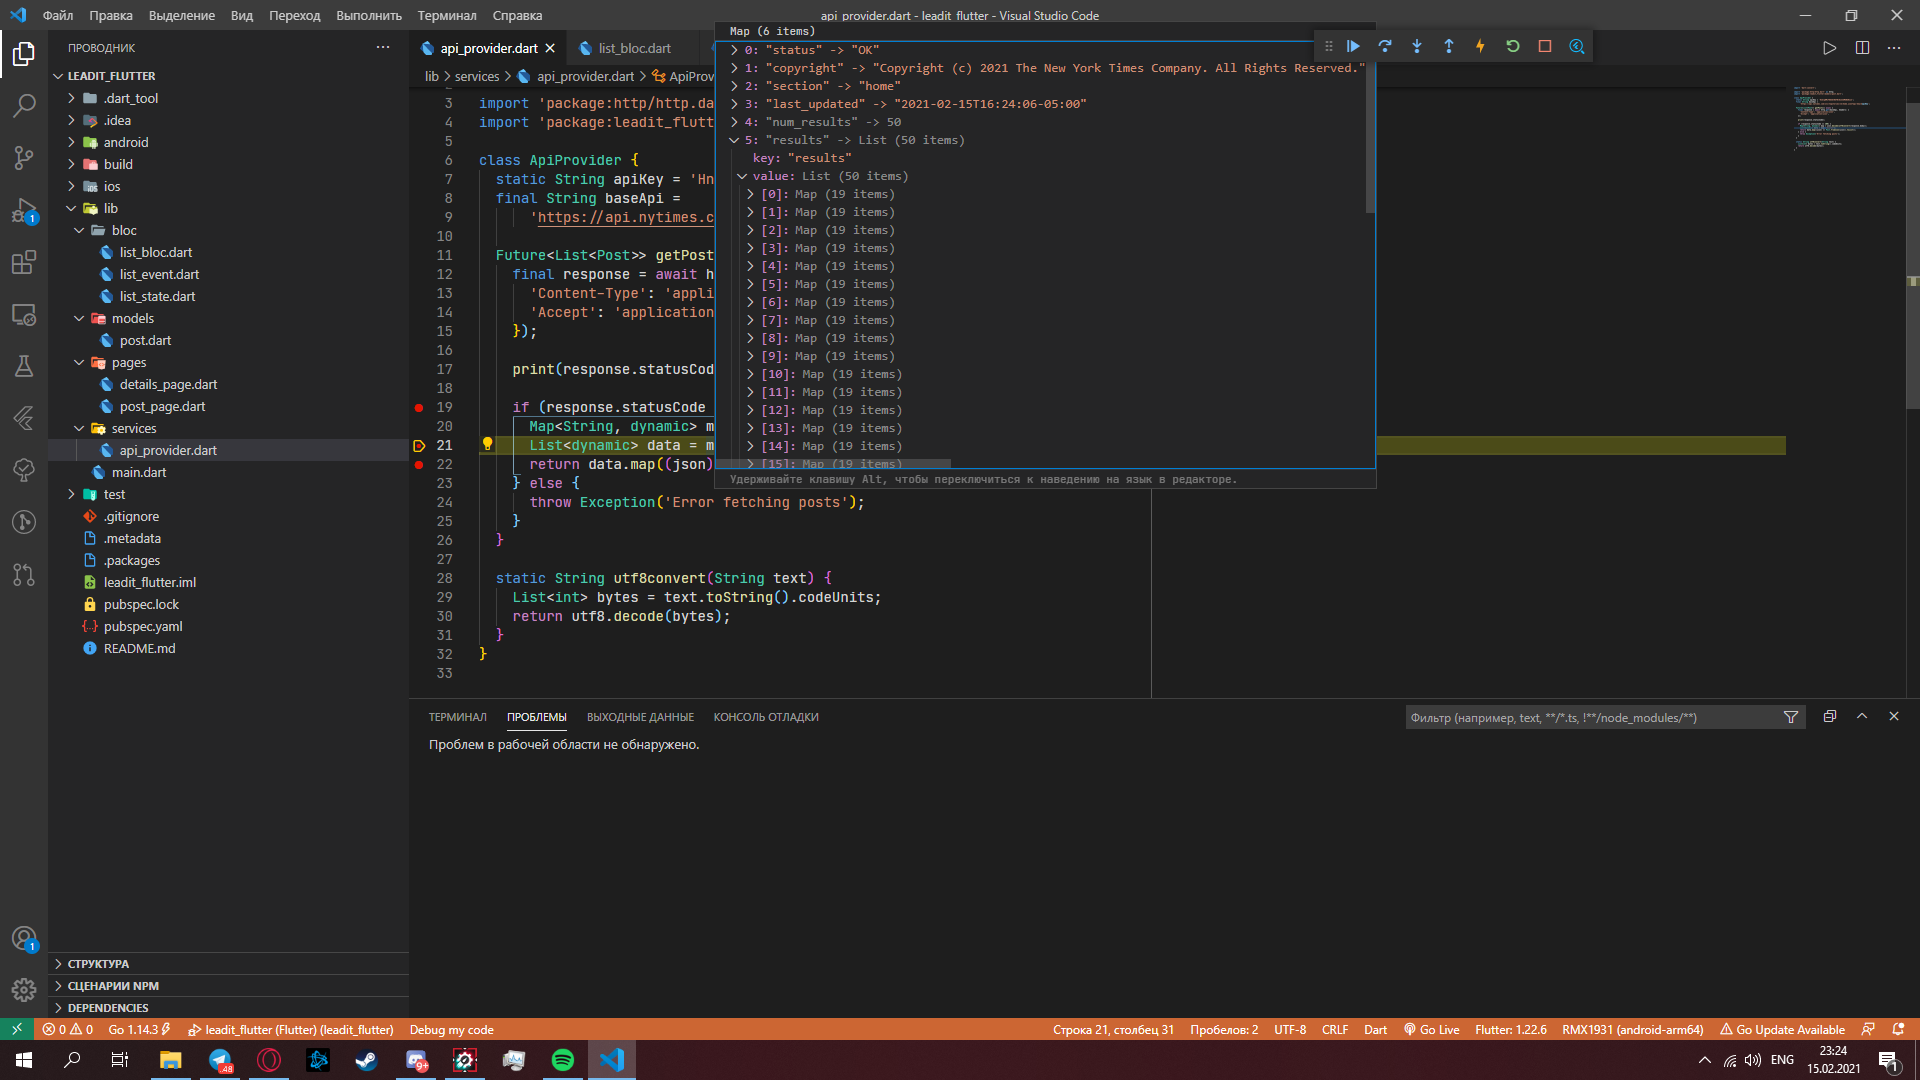Open post.dart in explorer
1920x1080 pixels.
[145, 340]
